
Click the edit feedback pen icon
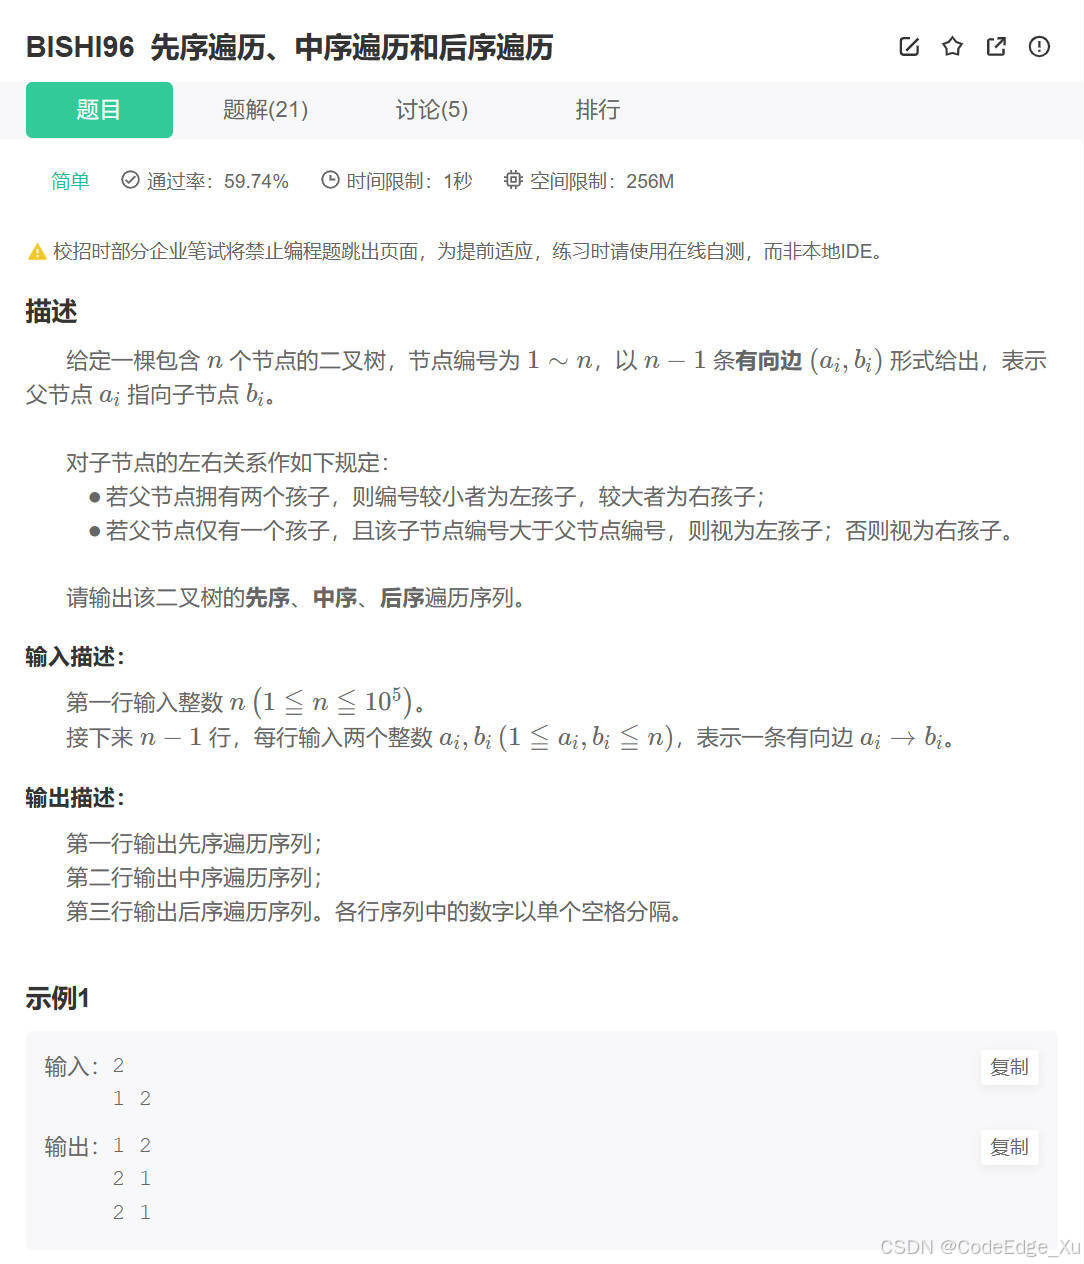[x=908, y=46]
